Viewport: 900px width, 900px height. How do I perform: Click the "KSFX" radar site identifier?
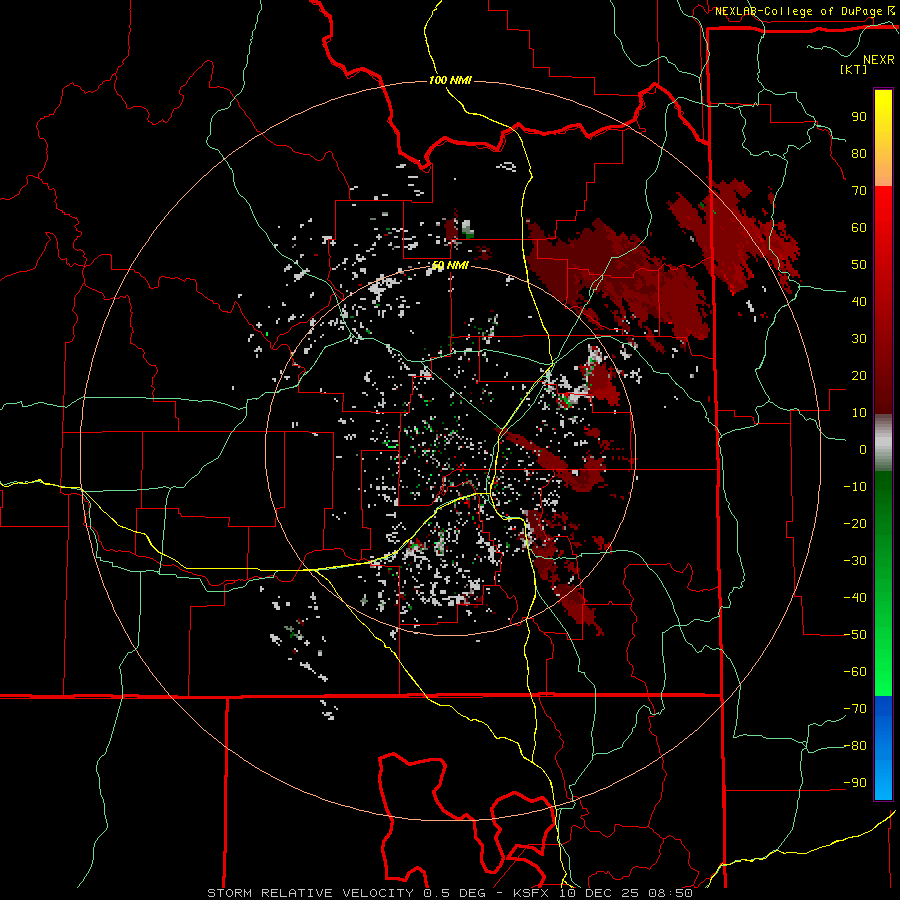pos(531,893)
